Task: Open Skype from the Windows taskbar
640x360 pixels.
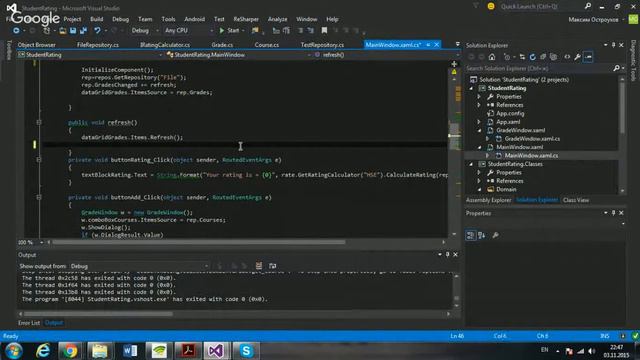Action: pyautogui.click(x=246, y=351)
